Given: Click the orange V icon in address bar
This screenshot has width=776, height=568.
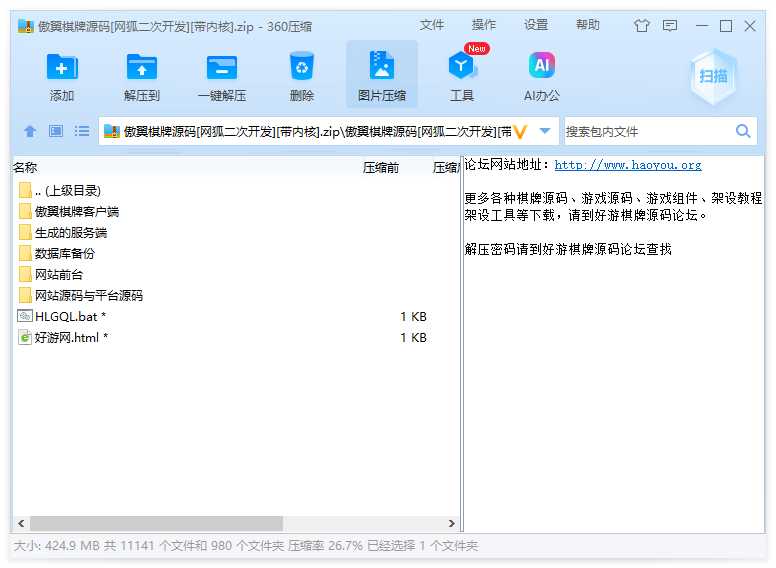Looking at the screenshot, I should point(520,132).
